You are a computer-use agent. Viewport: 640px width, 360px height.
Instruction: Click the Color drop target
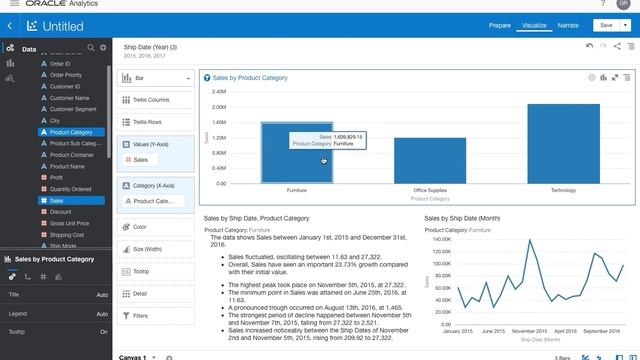[156, 227]
